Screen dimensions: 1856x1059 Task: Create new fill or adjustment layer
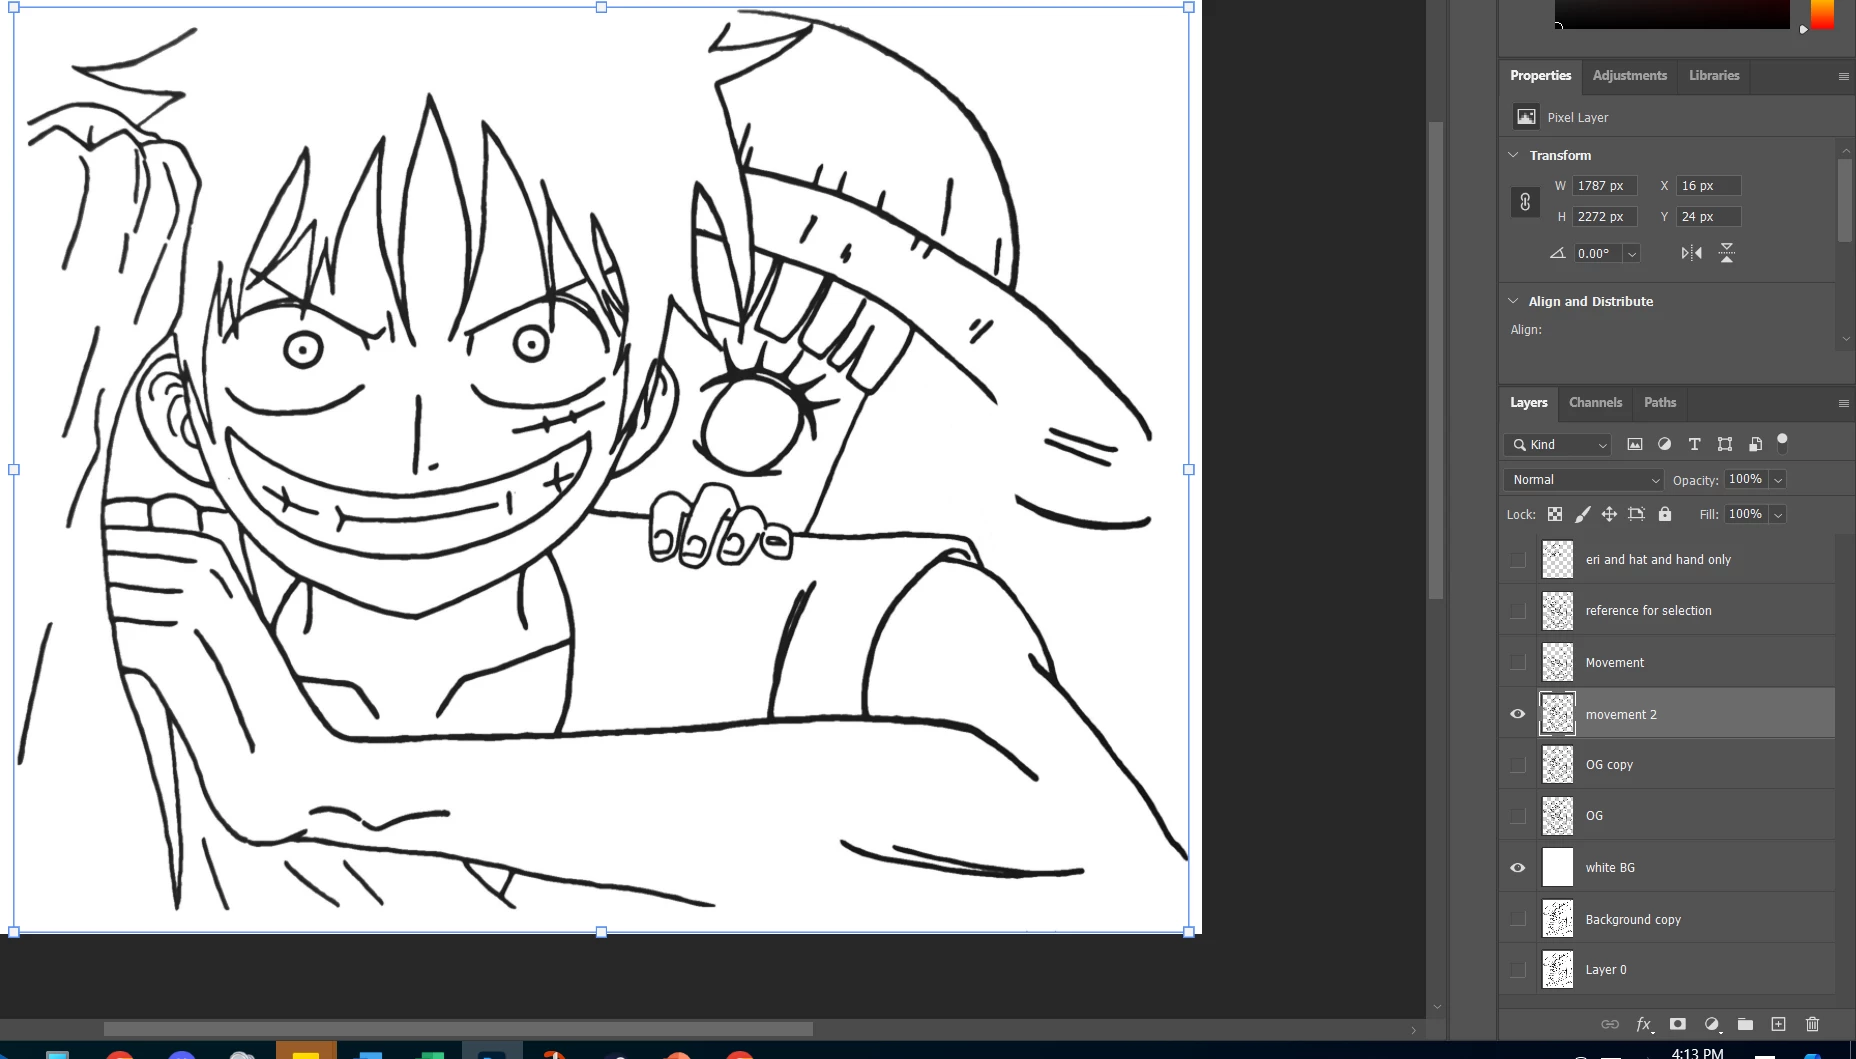(1712, 1024)
